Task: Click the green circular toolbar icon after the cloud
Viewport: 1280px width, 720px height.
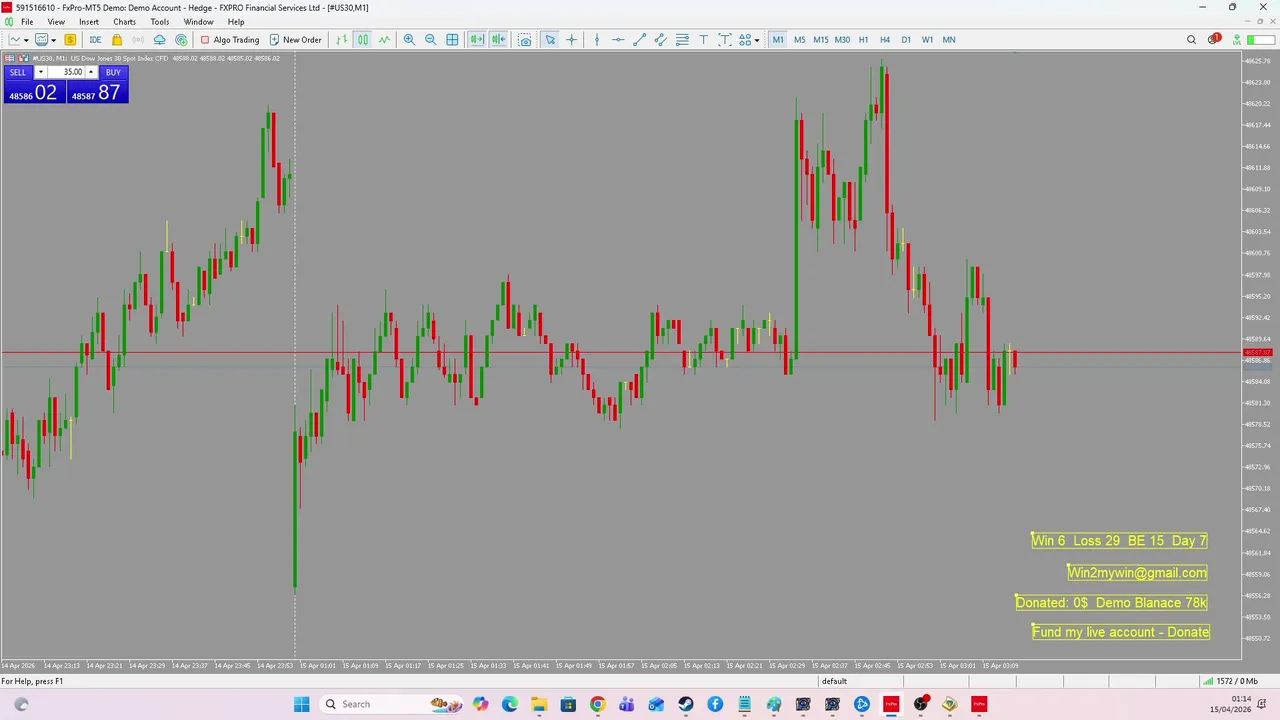Action: (x=181, y=40)
